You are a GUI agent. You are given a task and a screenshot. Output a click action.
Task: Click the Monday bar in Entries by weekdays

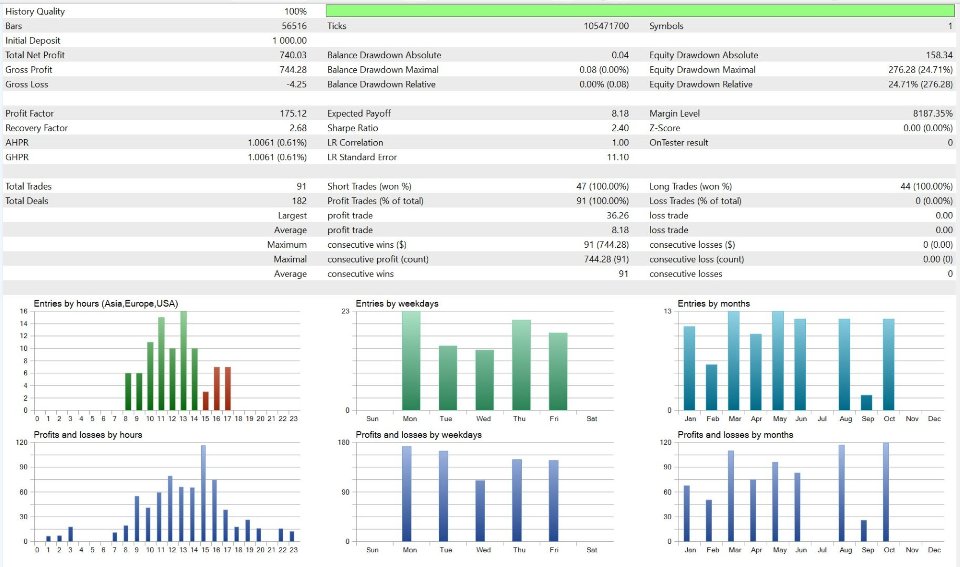[x=411, y=361]
